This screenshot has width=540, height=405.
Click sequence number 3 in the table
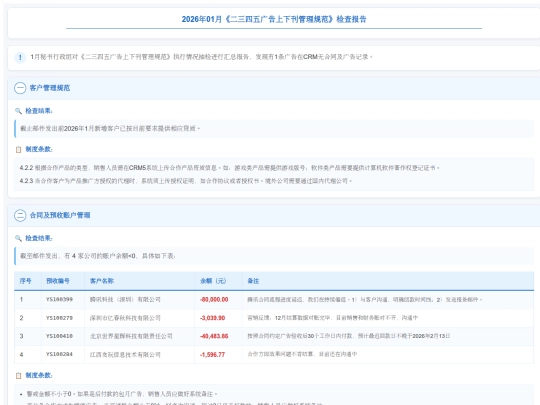22,336
